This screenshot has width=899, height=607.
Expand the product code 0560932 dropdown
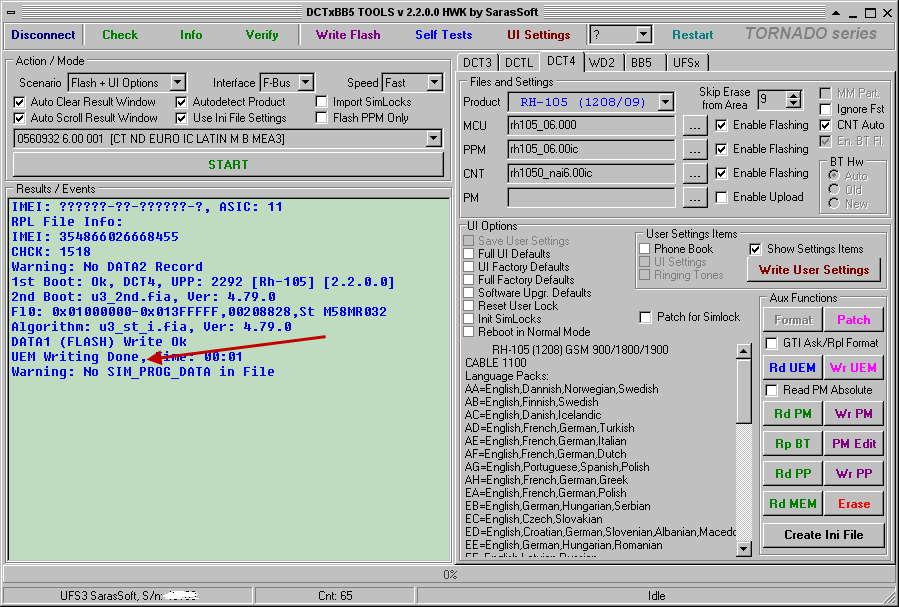(433, 139)
